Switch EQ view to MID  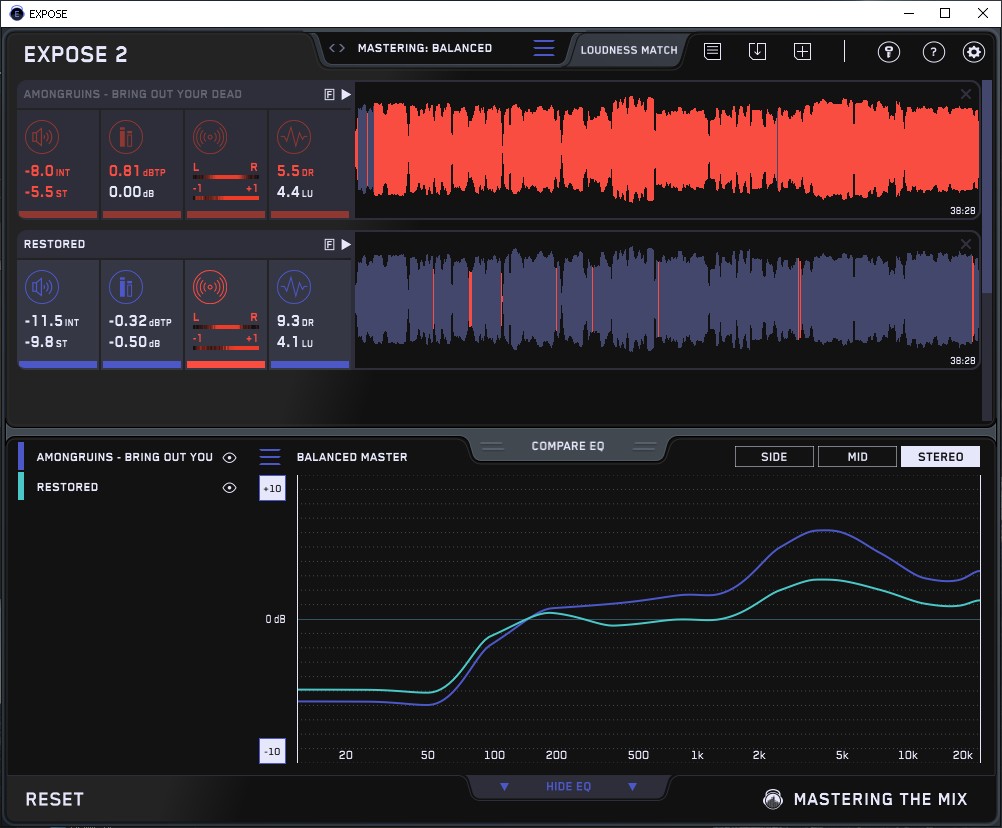[857, 457]
